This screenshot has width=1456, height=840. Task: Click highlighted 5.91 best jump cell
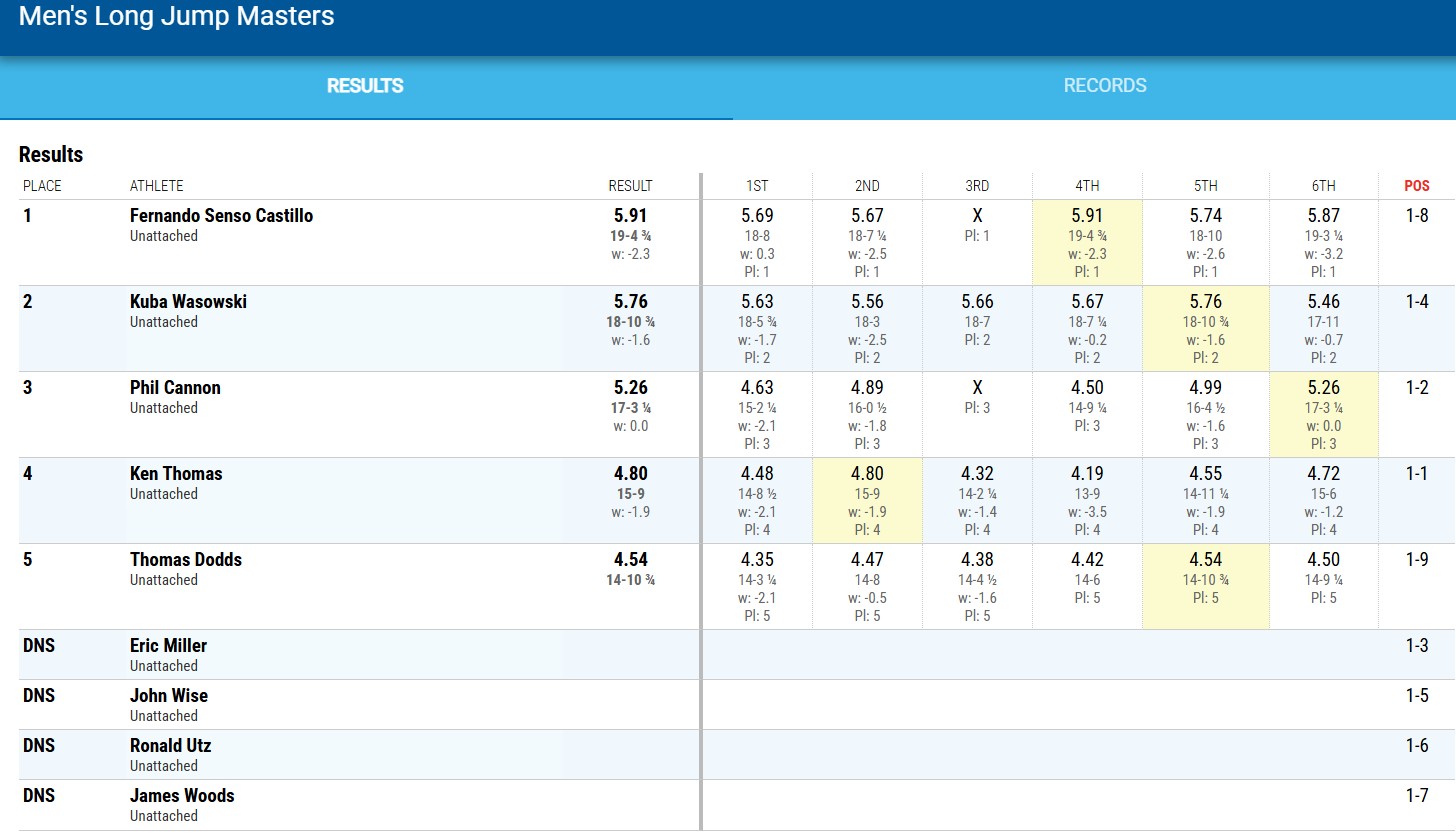coord(1087,216)
